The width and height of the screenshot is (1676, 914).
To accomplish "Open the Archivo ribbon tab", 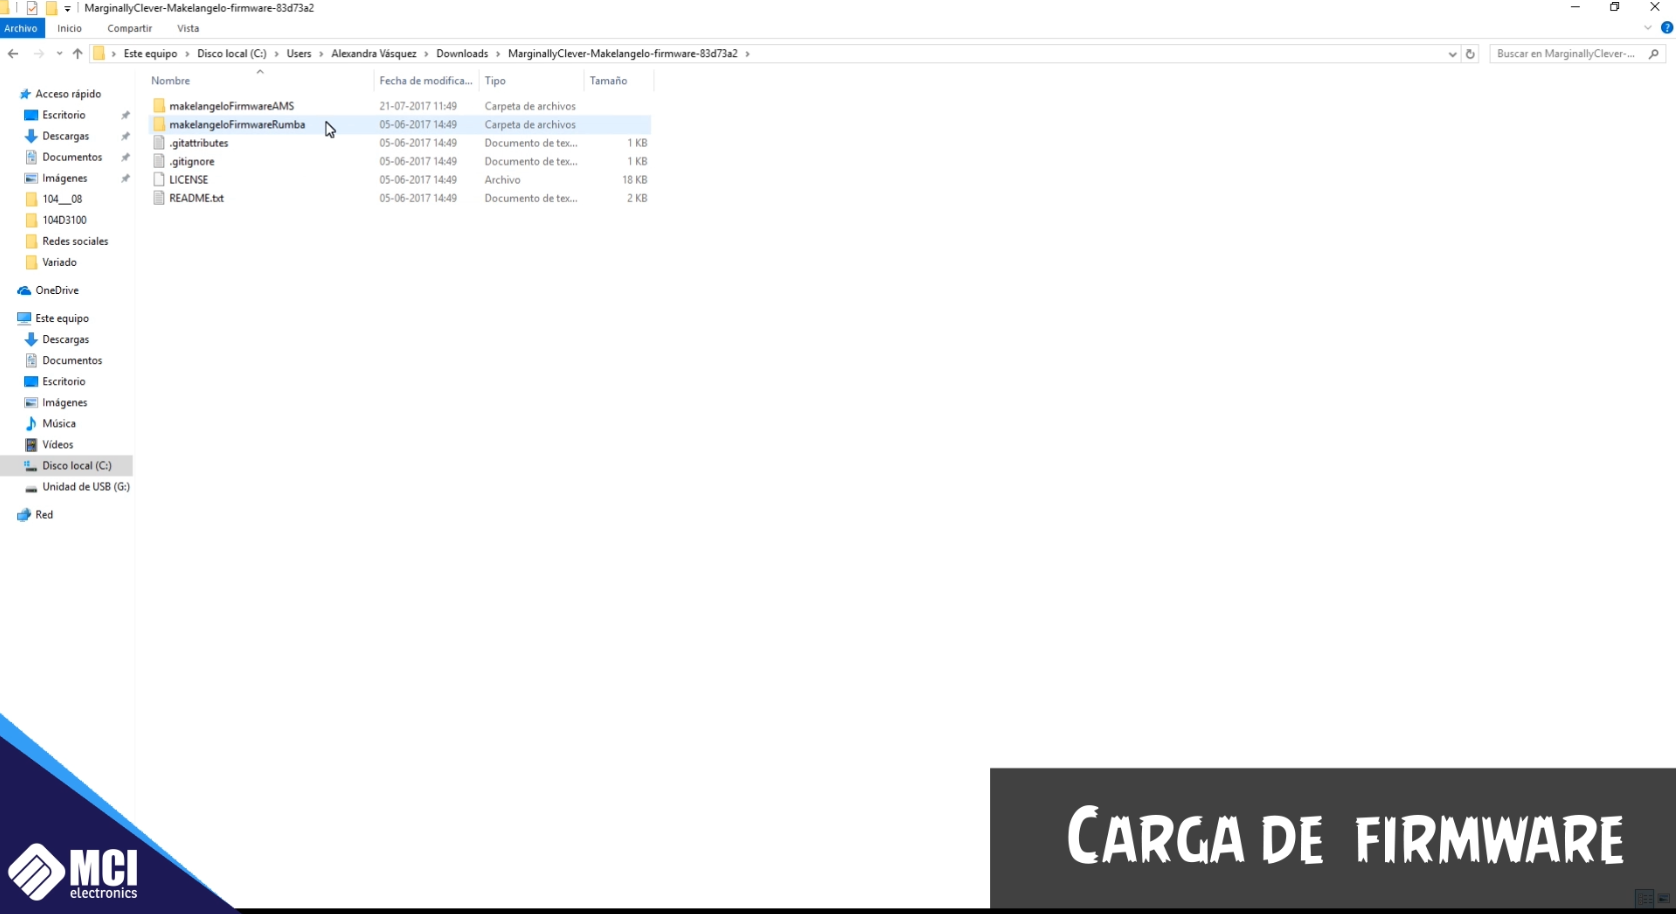I will point(21,28).
